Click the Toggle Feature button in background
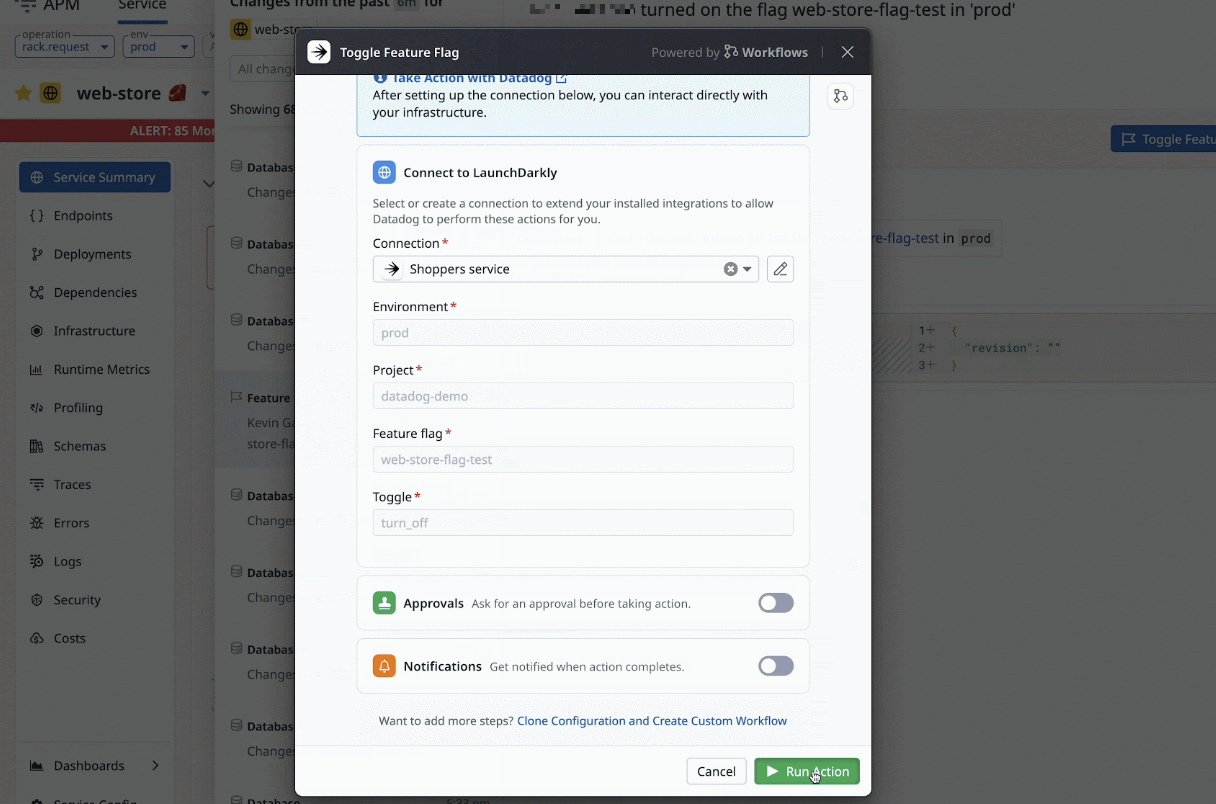 click(1164, 139)
